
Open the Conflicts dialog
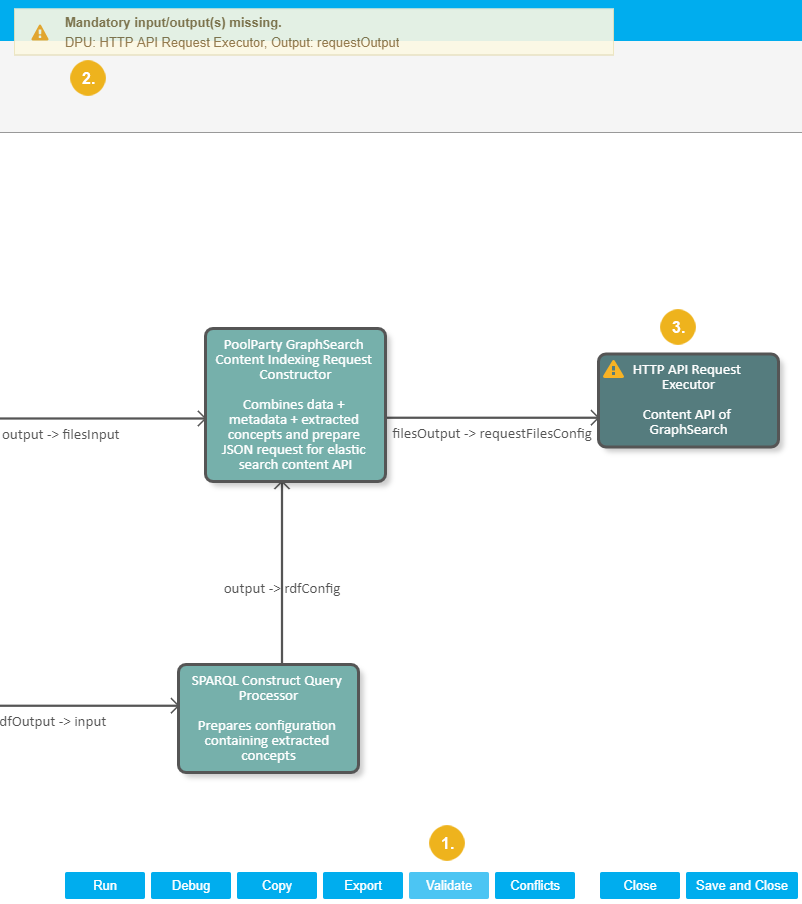[x=535, y=885]
